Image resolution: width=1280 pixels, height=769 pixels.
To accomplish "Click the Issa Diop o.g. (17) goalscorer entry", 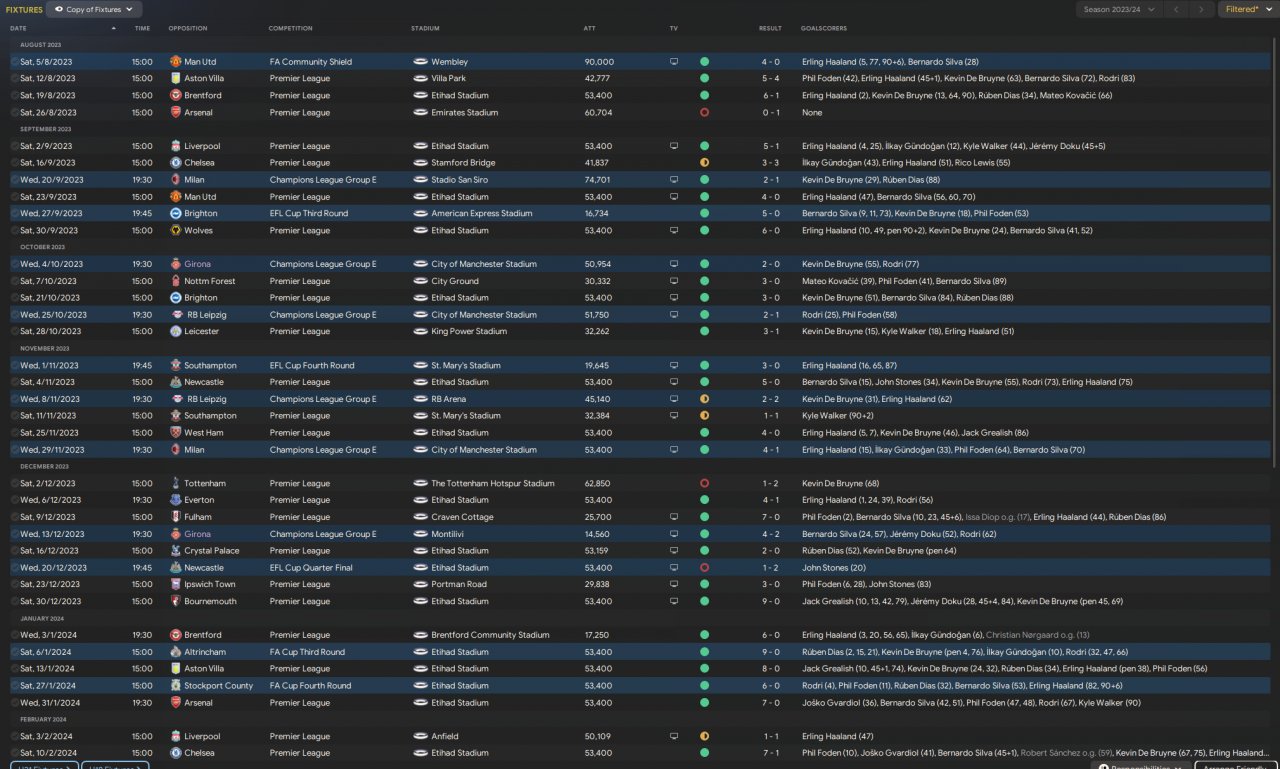I will point(997,517).
